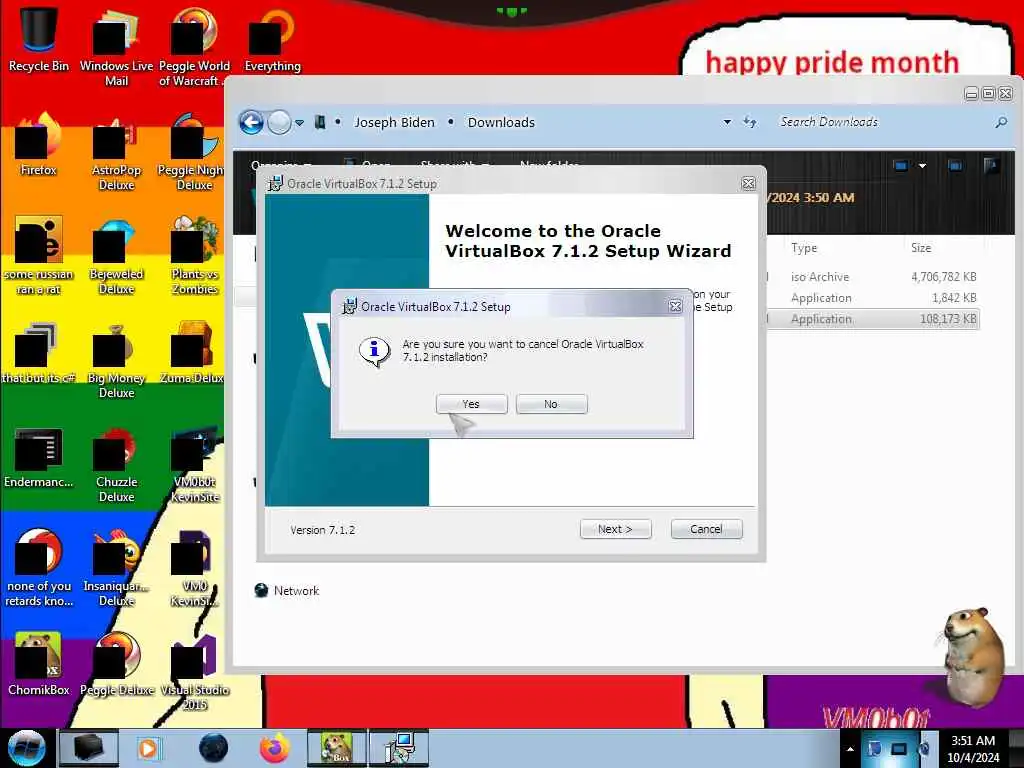Select Endermanc... desktop icon
1024x768 pixels.
tap(39, 456)
